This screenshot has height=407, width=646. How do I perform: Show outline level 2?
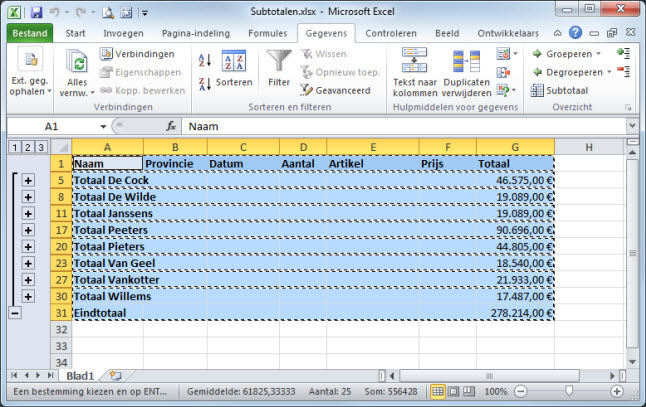tap(28, 147)
